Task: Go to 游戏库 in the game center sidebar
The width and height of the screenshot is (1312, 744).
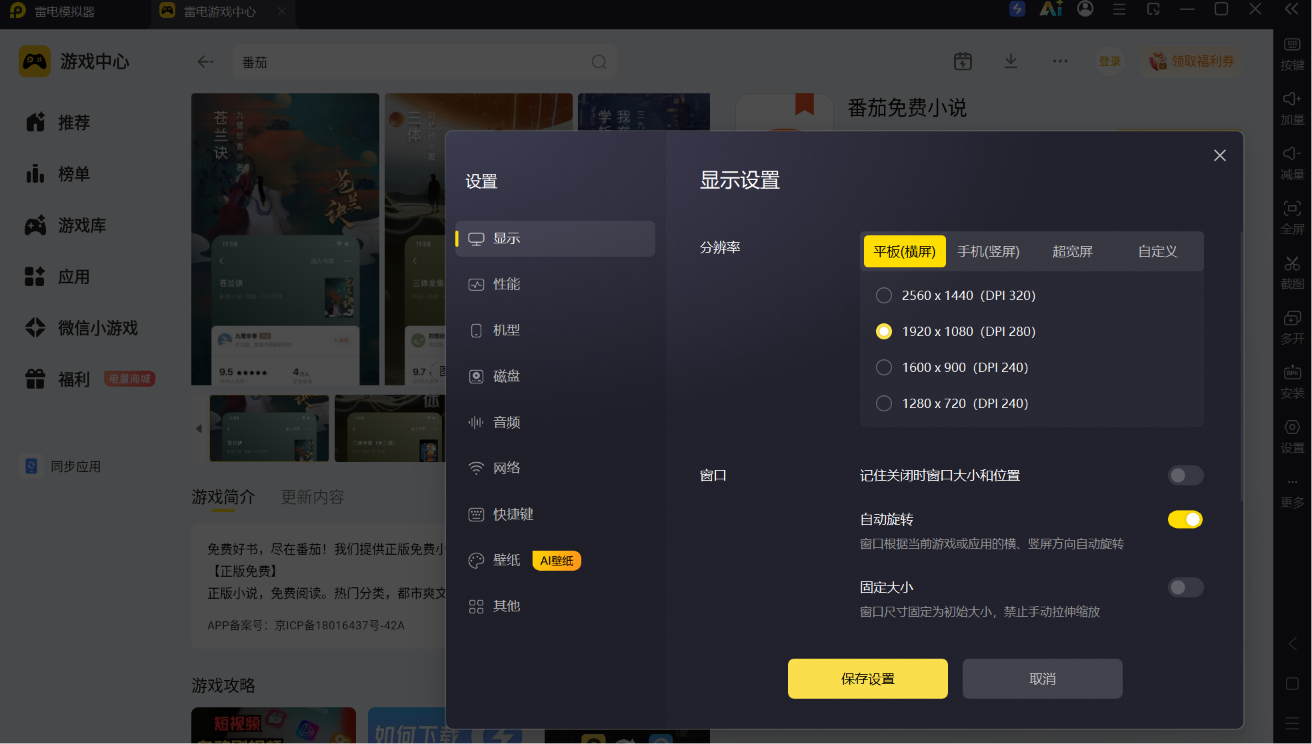Action: (66, 225)
